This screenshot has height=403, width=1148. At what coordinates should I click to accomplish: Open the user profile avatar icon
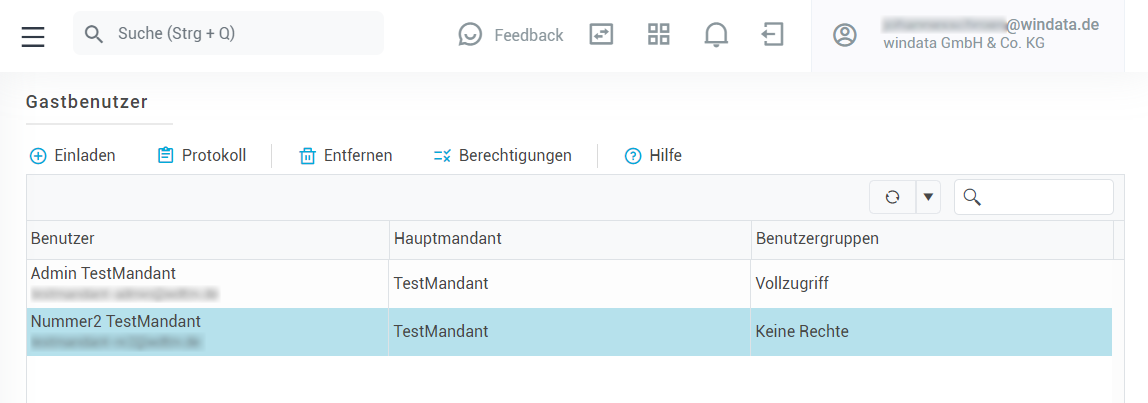click(845, 35)
